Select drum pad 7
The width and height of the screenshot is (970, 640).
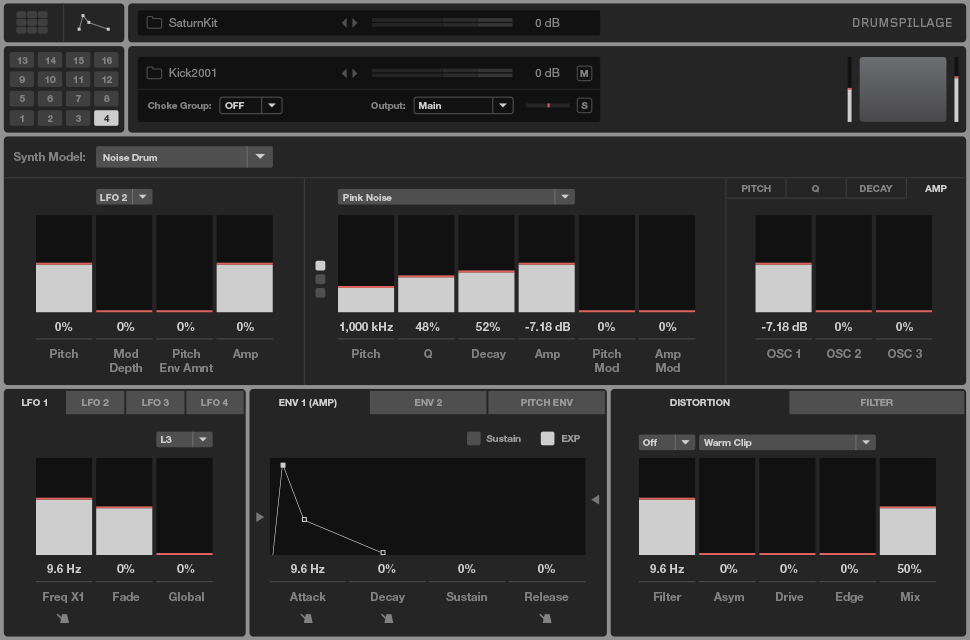pos(78,98)
